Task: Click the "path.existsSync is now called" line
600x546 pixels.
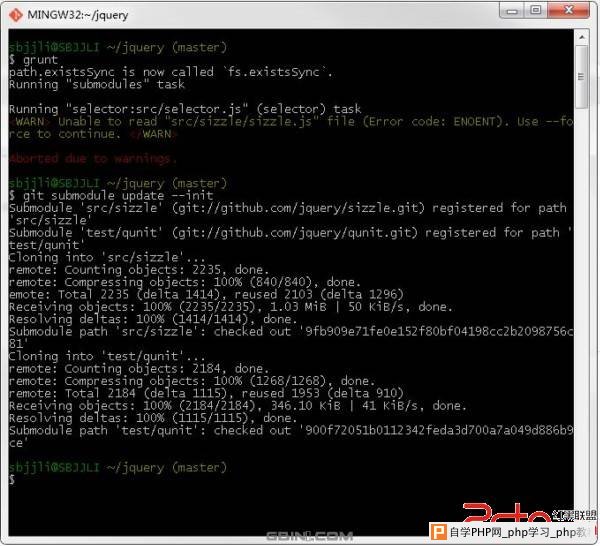Action: (x=171, y=72)
